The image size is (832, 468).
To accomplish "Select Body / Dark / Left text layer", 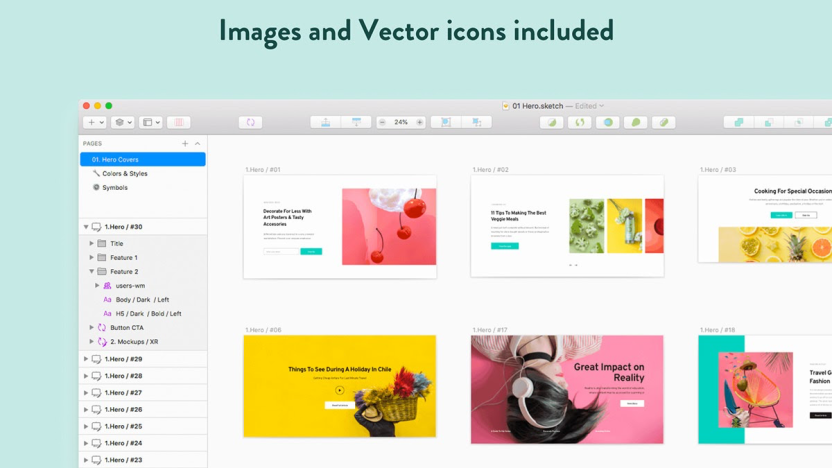I will pos(143,300).
